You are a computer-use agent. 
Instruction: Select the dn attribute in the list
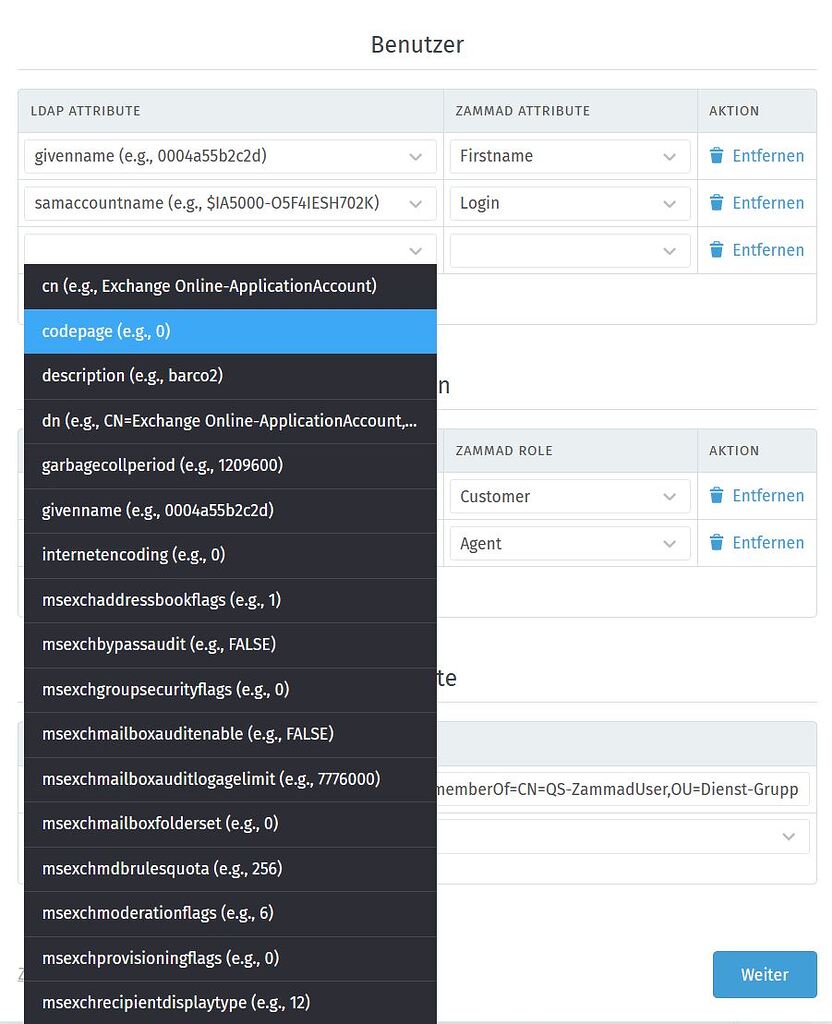click(229, 421)
